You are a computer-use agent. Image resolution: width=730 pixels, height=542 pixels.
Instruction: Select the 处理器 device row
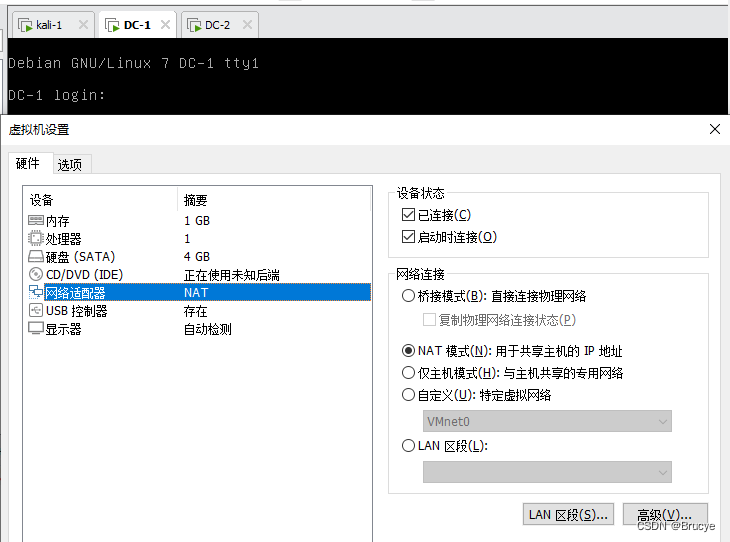pos(197,238)
